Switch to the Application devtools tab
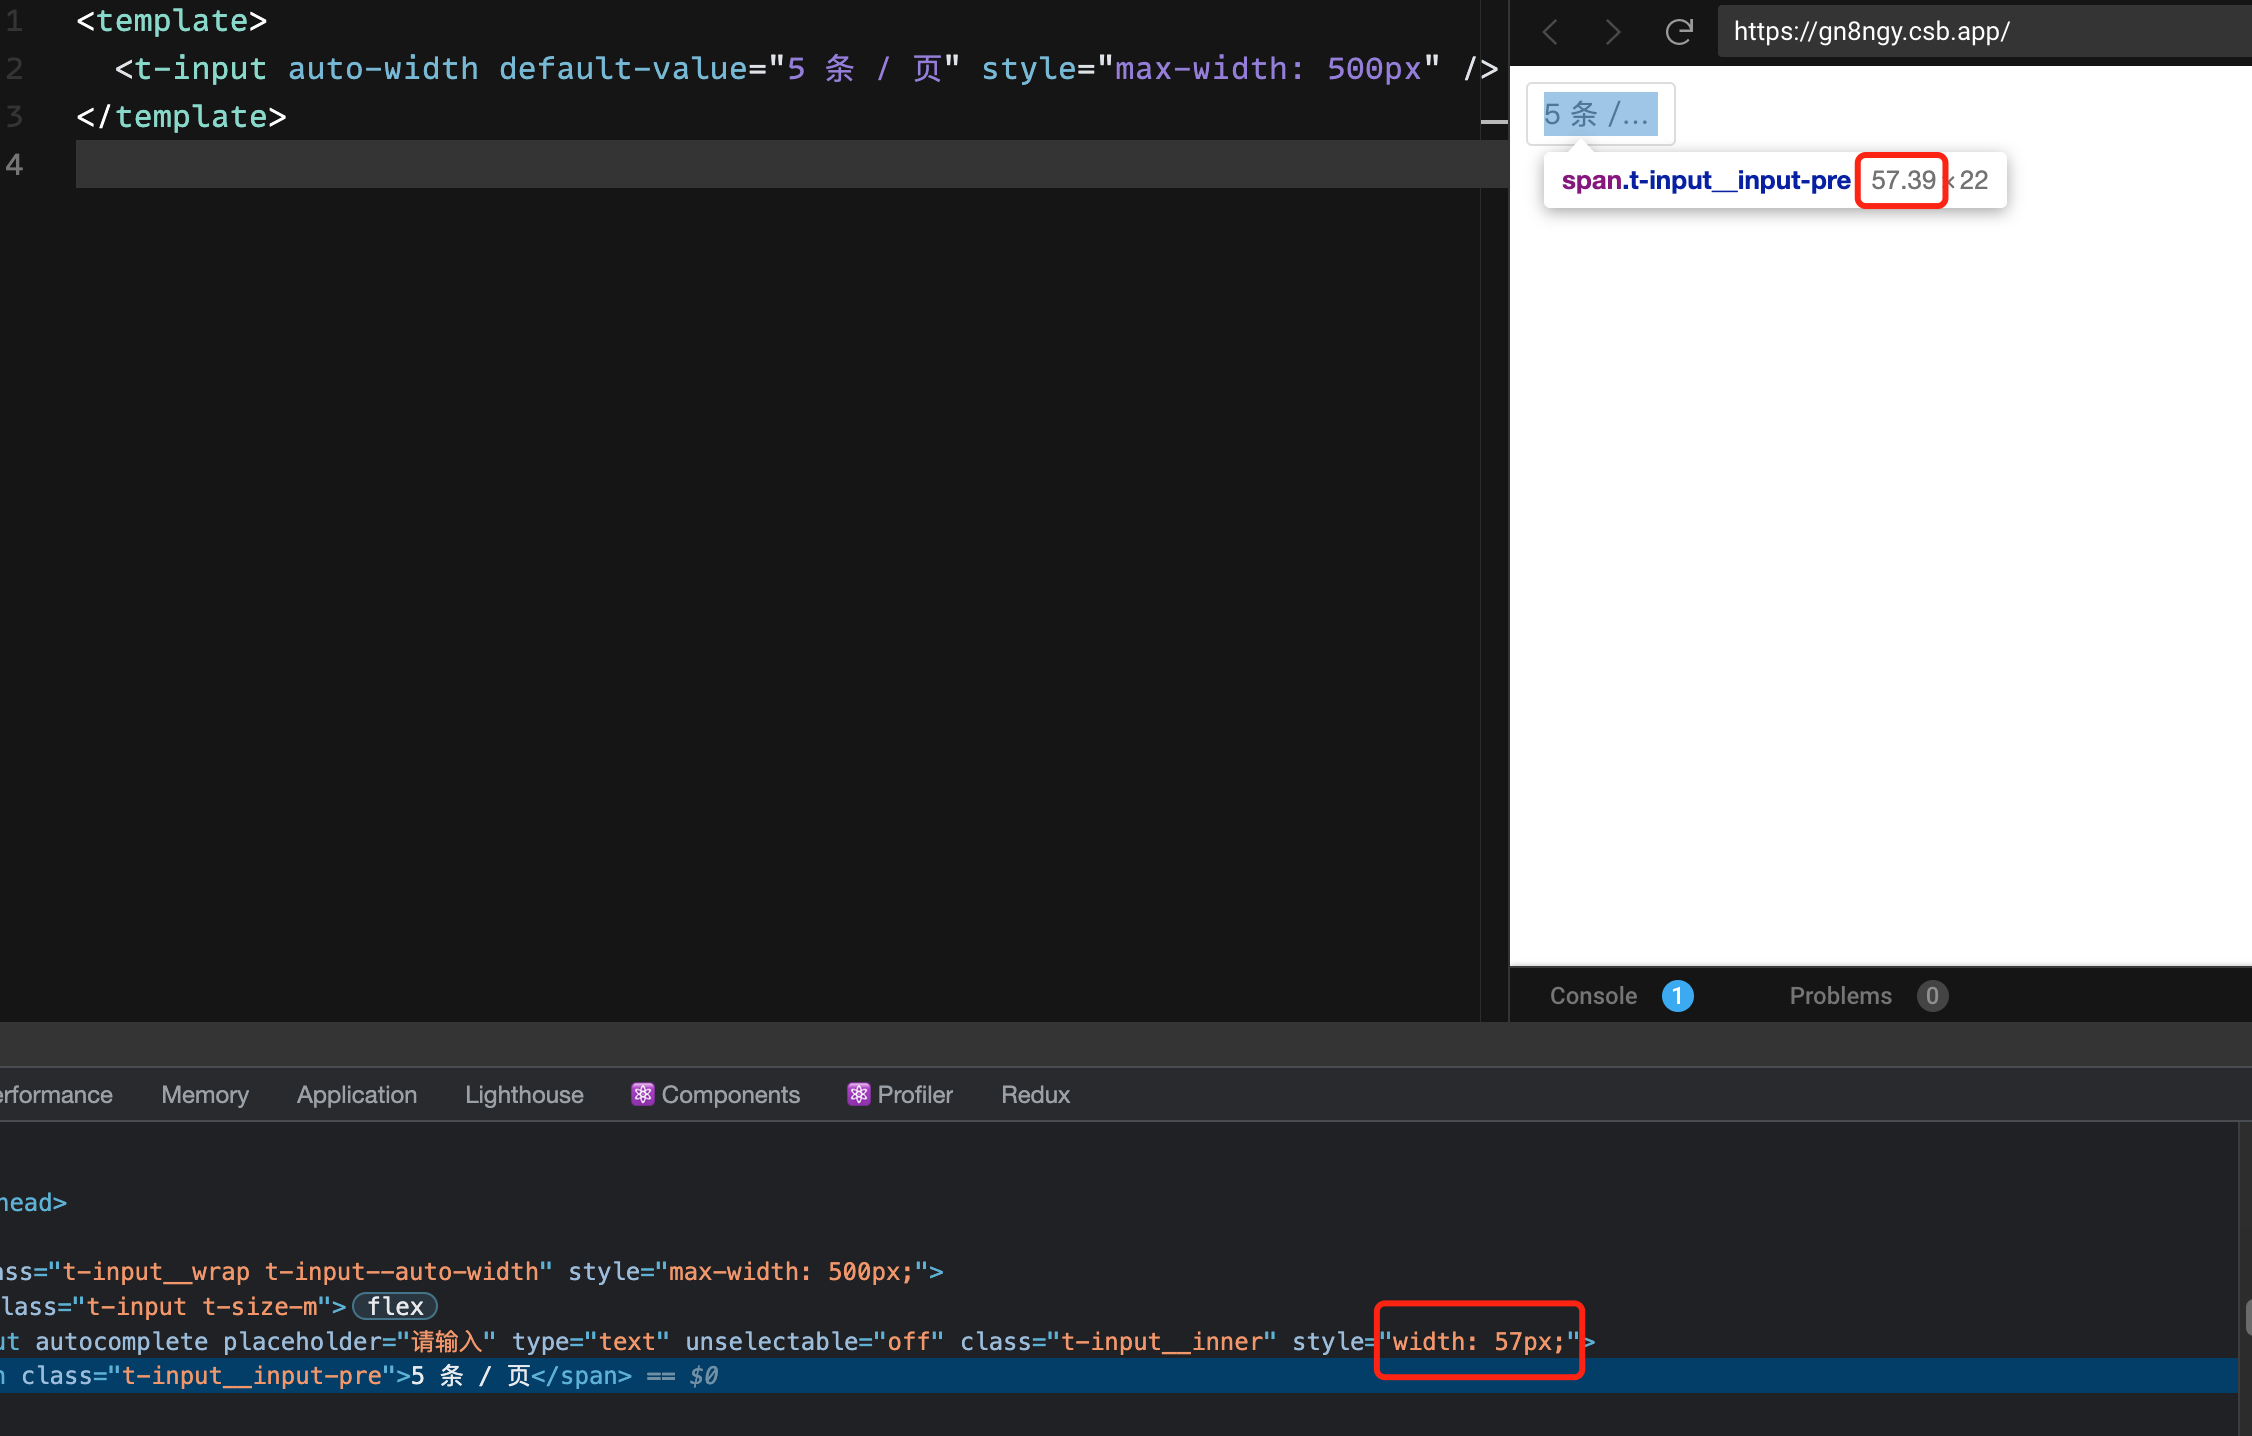The height and width of the screenshot is (1436, 2252). click(357, 1095)
